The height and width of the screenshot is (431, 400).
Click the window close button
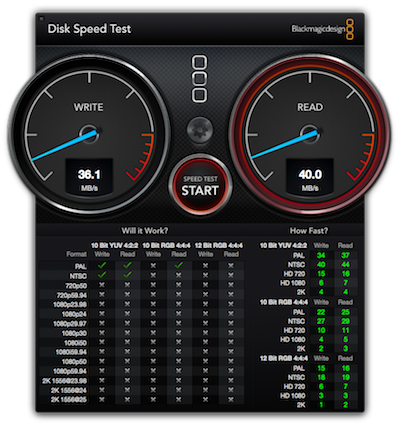click(x=41, y=18)
